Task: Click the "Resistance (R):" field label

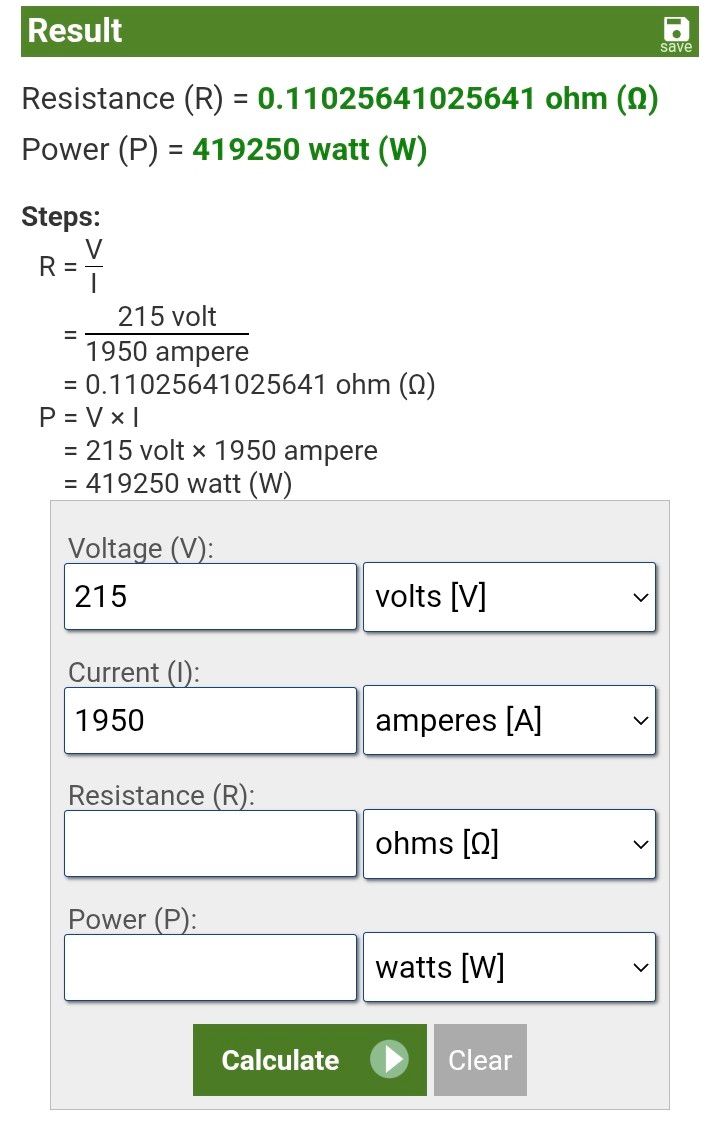Action: click(161, 796)
